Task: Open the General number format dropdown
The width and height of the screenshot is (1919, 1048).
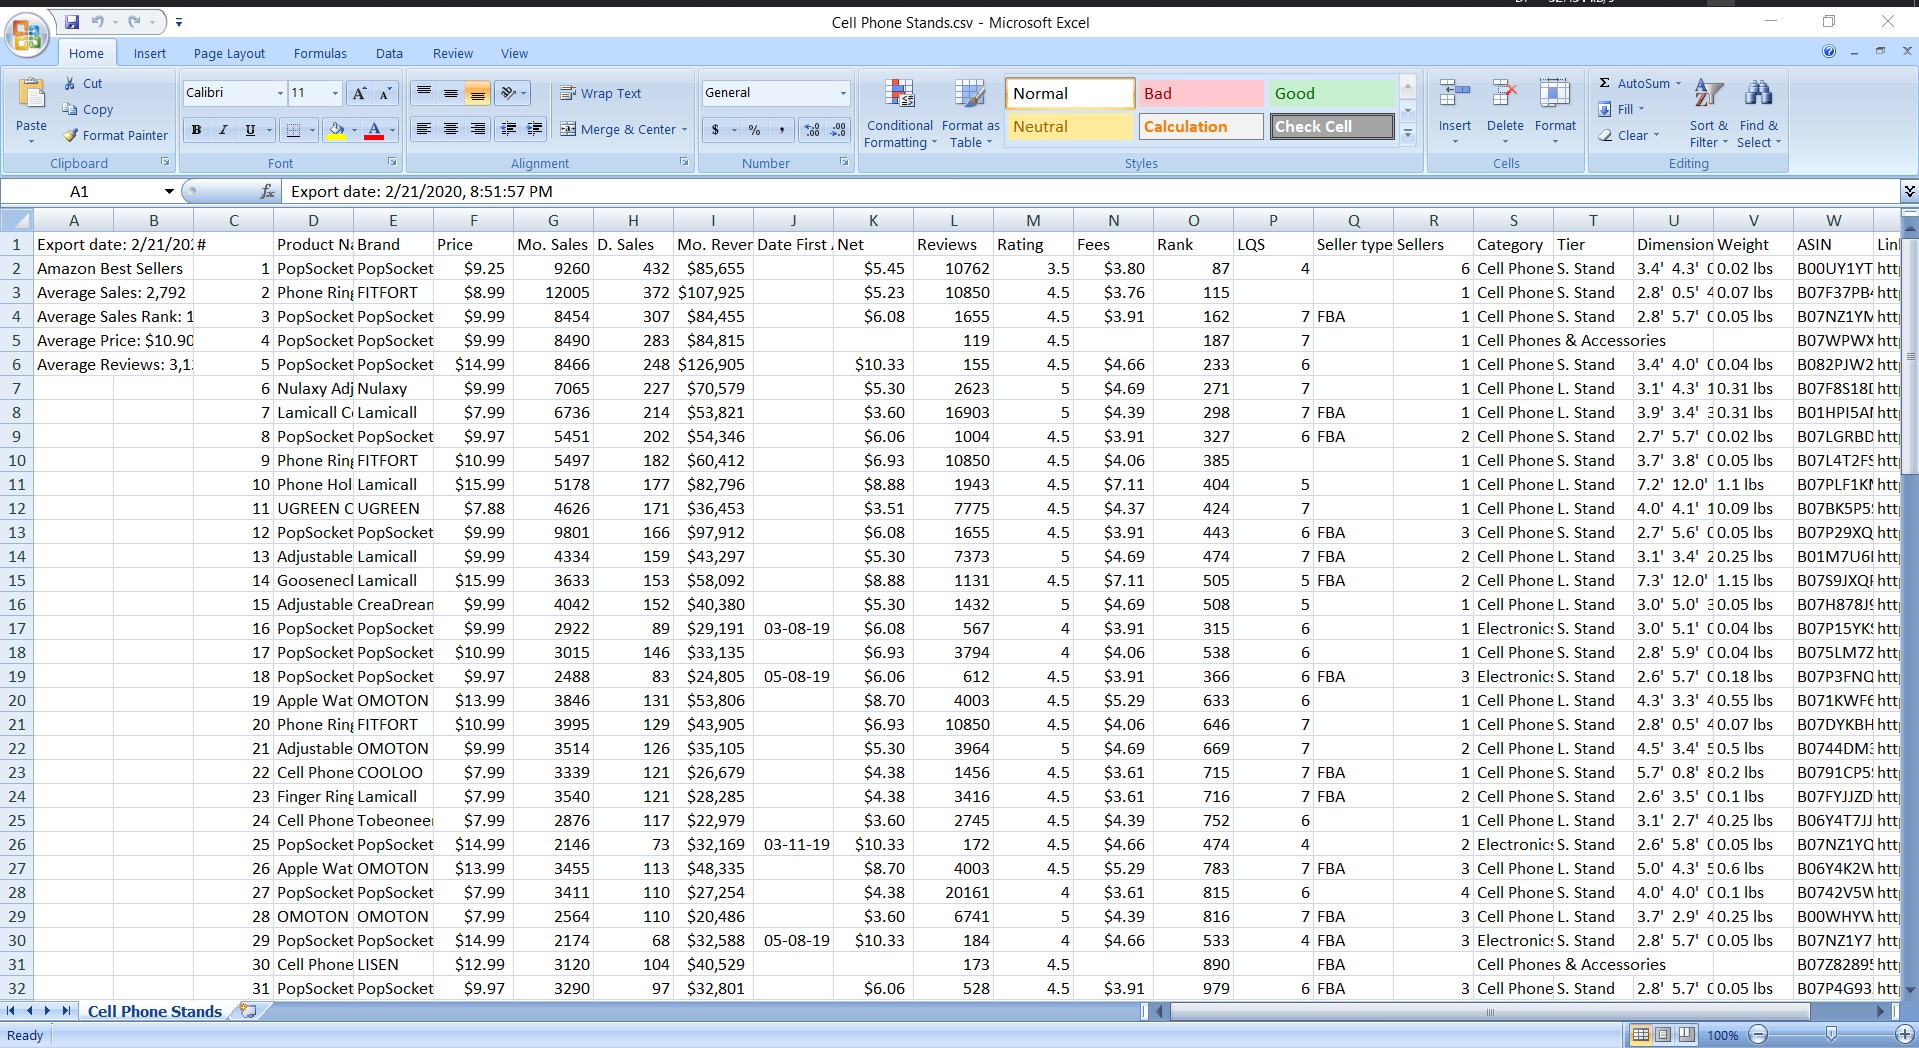Action: pos(842,93)
